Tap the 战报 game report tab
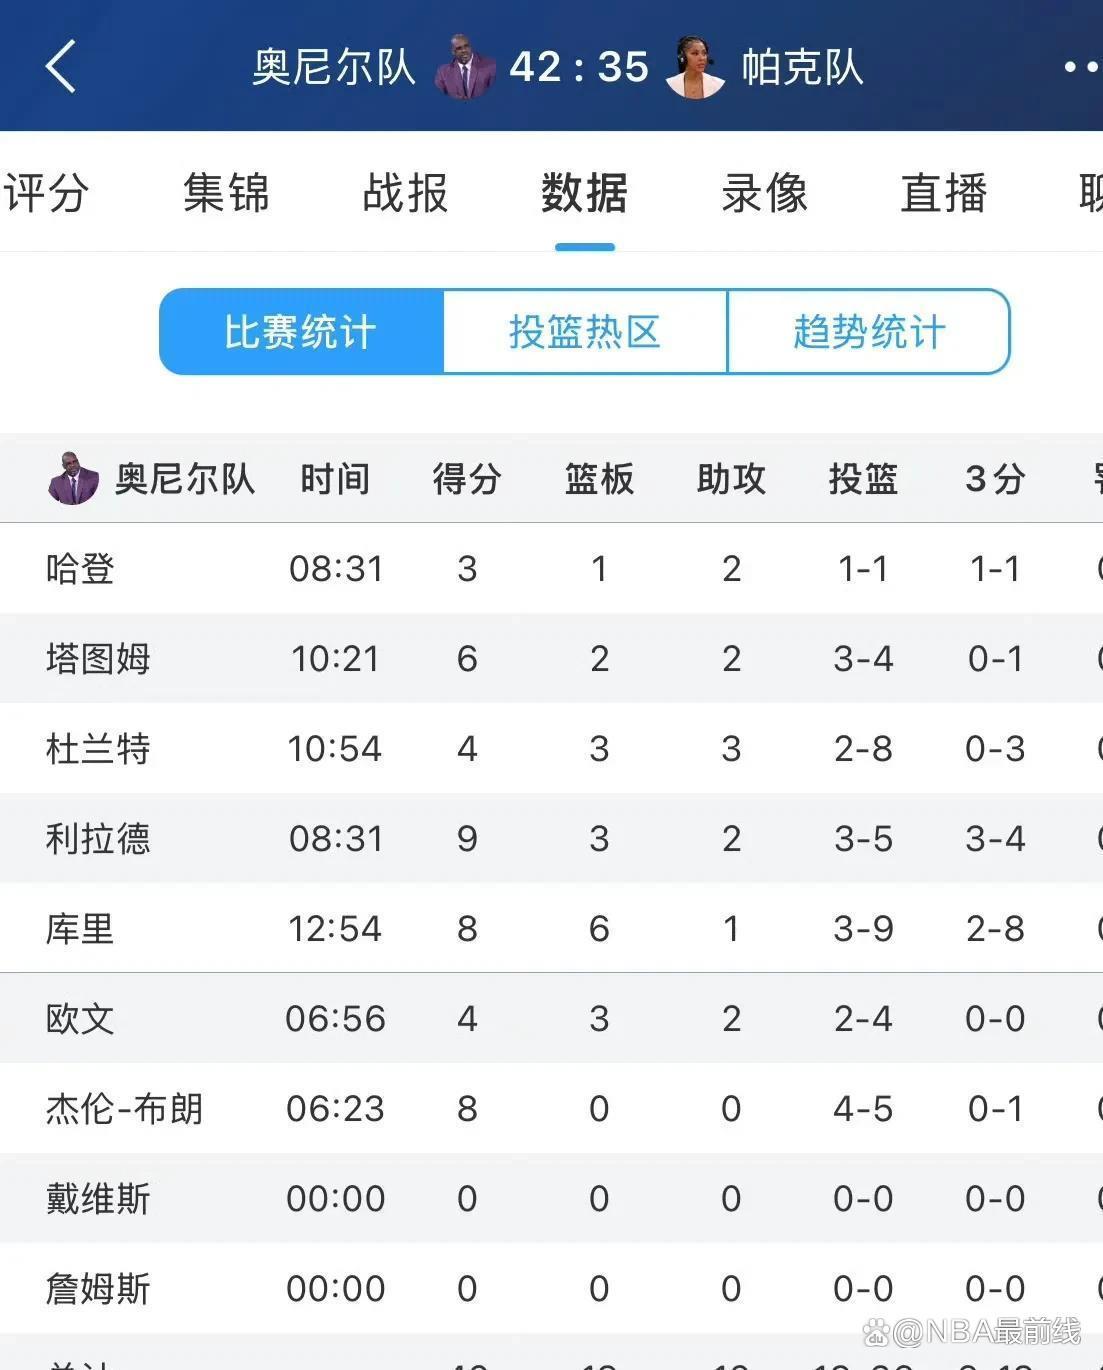The height and width of the screenshot is (1370, 1103). pos(404,194)
